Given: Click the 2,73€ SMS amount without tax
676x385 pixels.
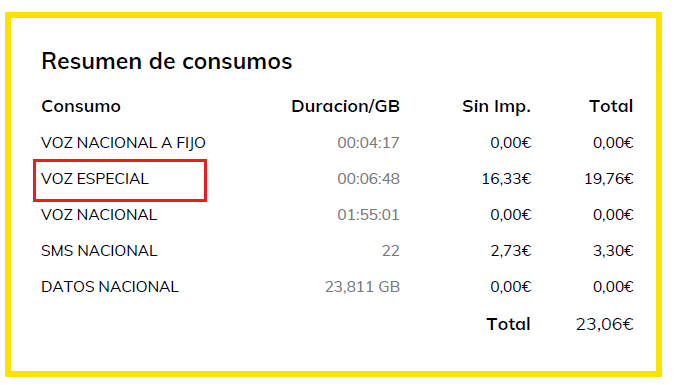Looking at the screenshot, I should coord(511,251).
